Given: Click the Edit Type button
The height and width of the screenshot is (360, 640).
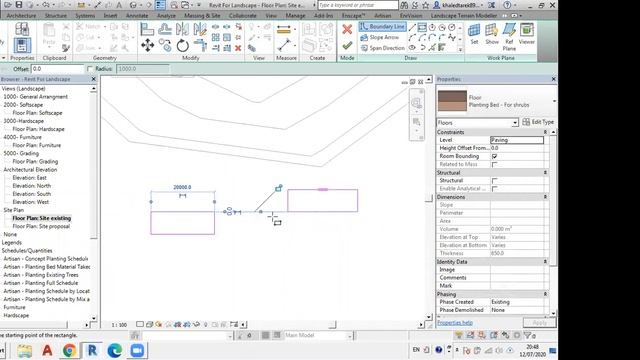Looking at the screenshot, I should click(x=538, y=122).
